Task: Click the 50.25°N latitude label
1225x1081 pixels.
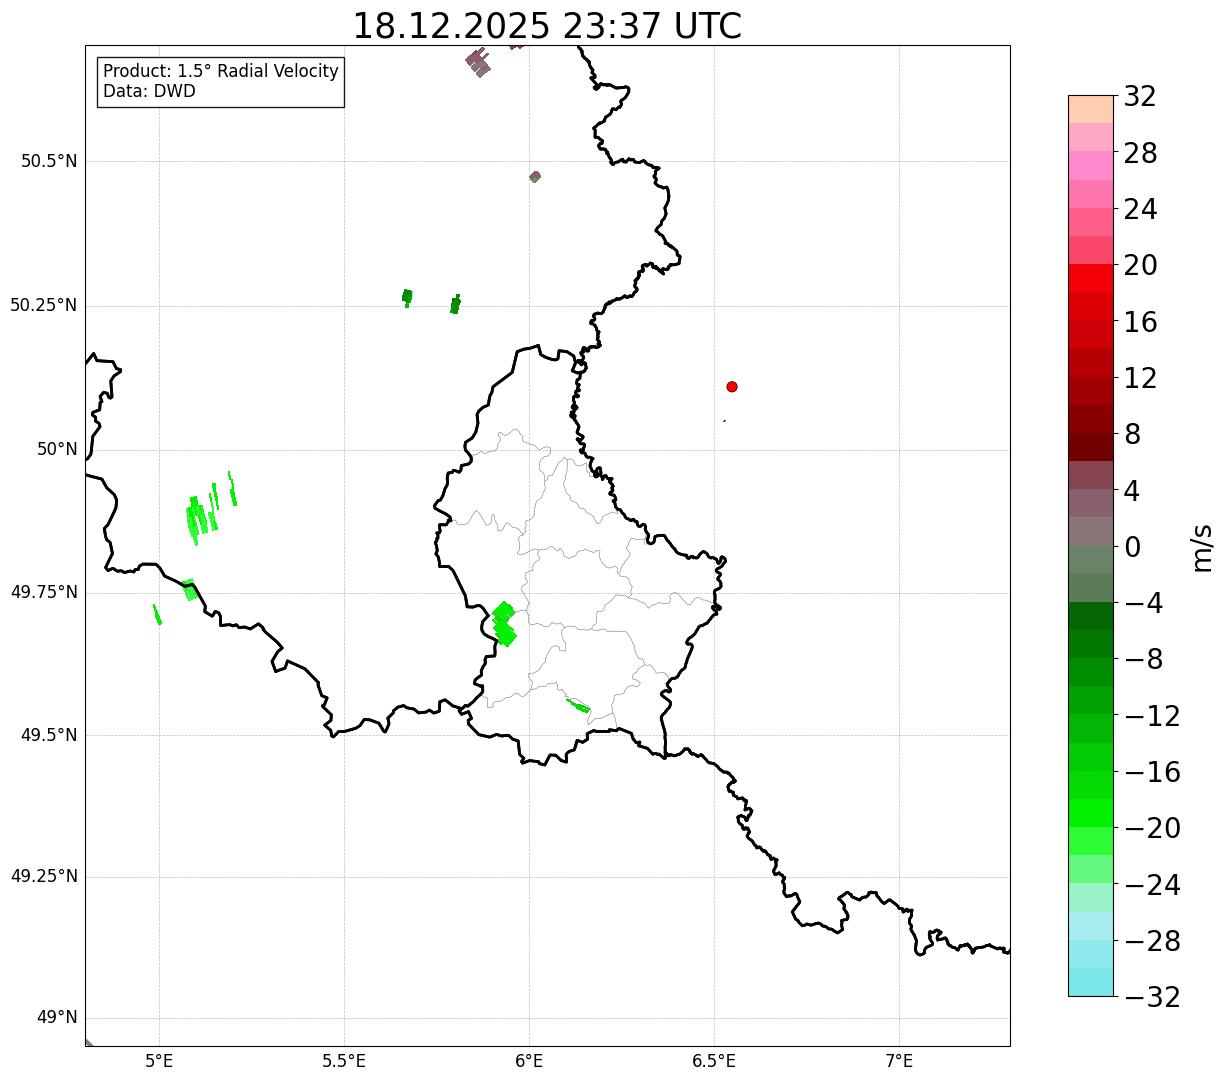Action: (x=44, y=305)
